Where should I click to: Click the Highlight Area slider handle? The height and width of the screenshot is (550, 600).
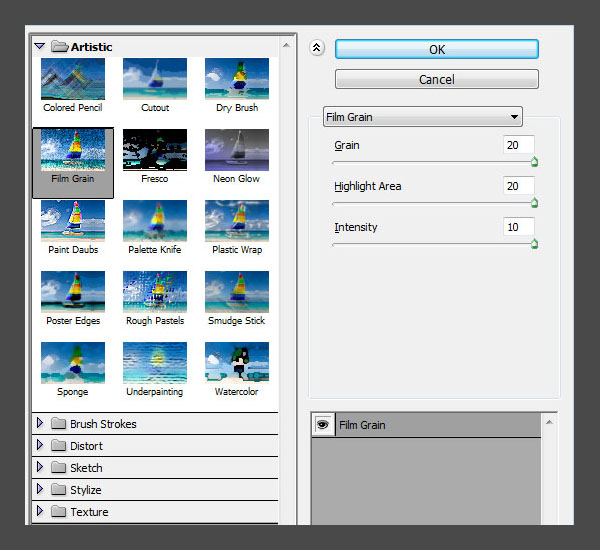(x=535, y=203)
